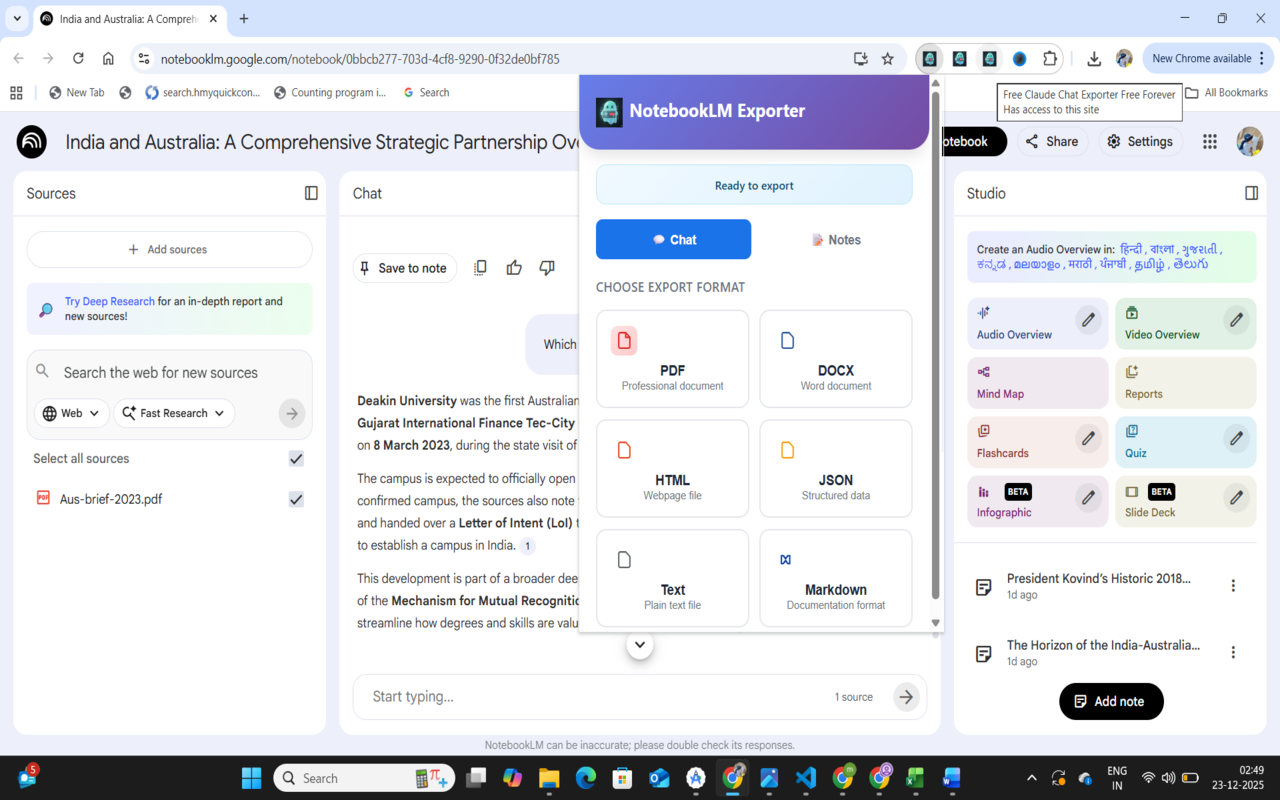Edit the Audio Overview using its pencil icon
1280x800 pixels.
1089,320
